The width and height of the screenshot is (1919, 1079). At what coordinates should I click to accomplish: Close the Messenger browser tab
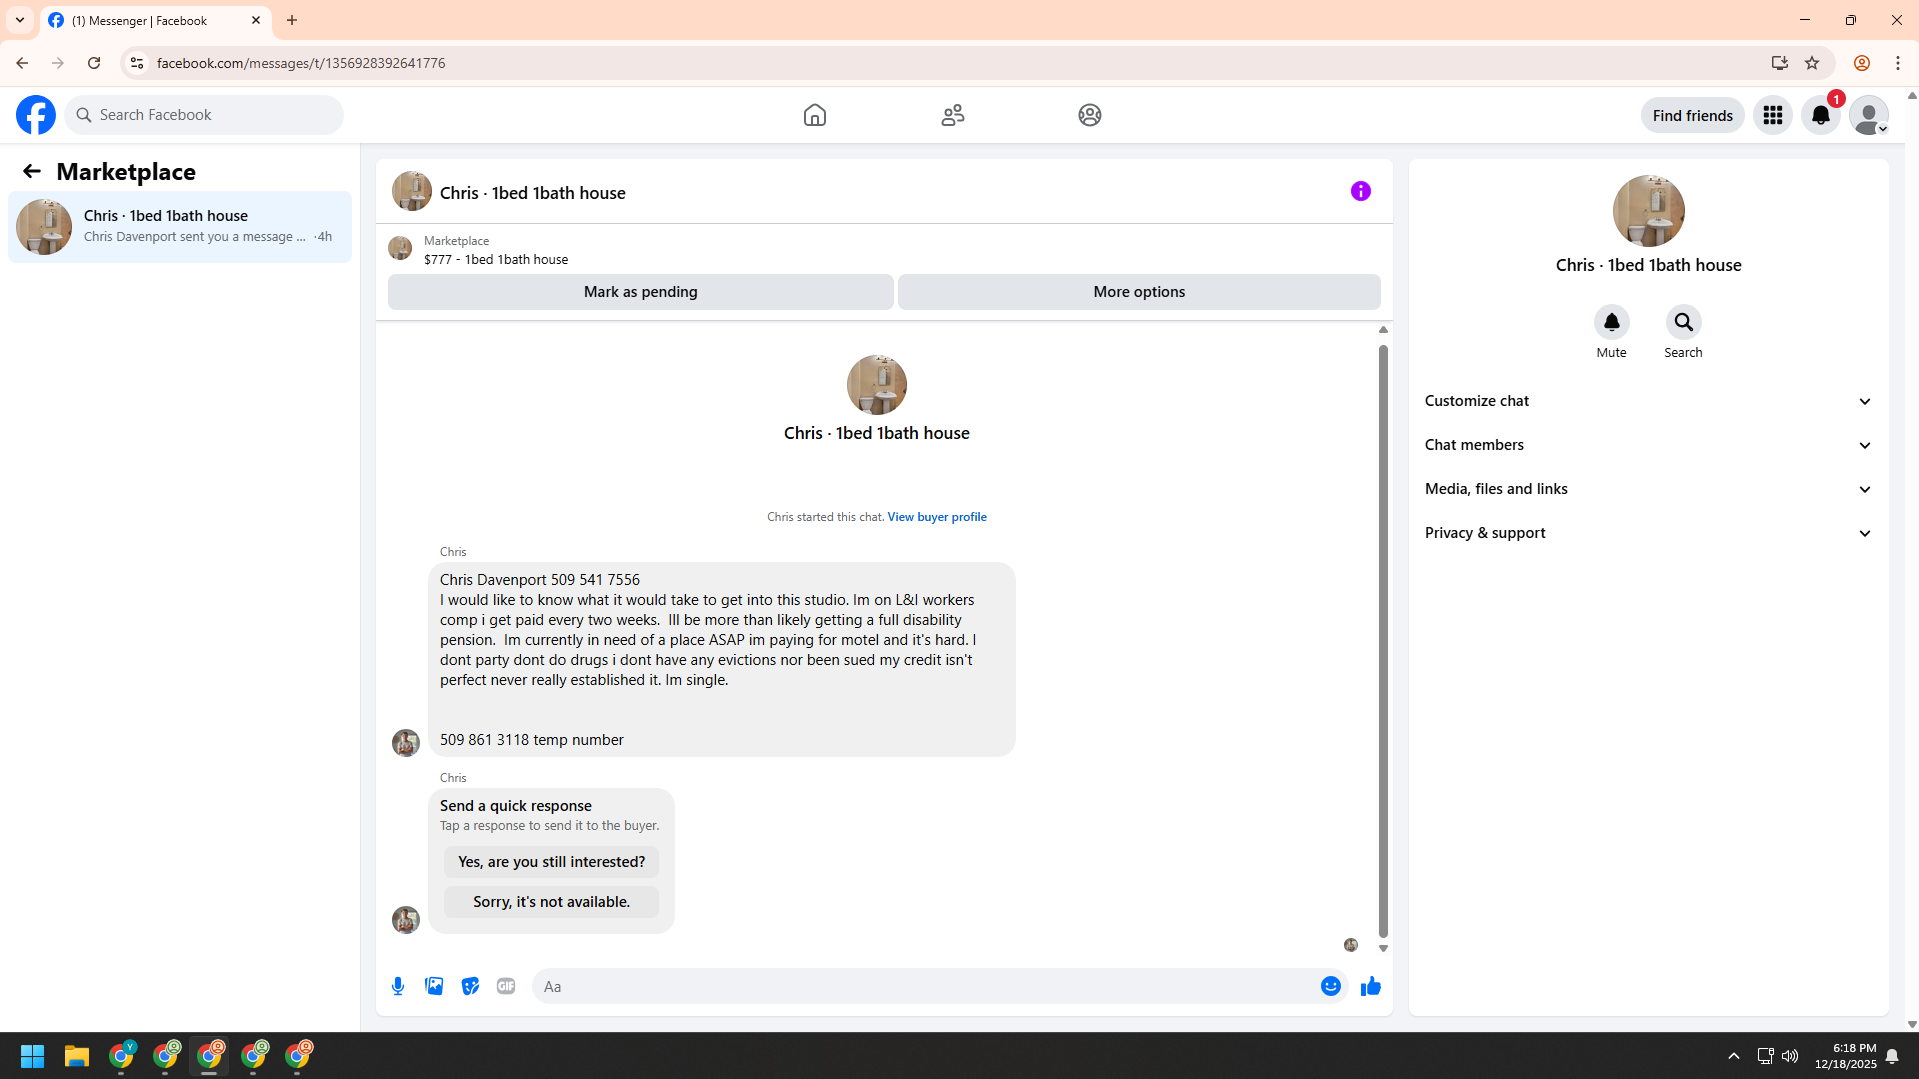(256, 20)
